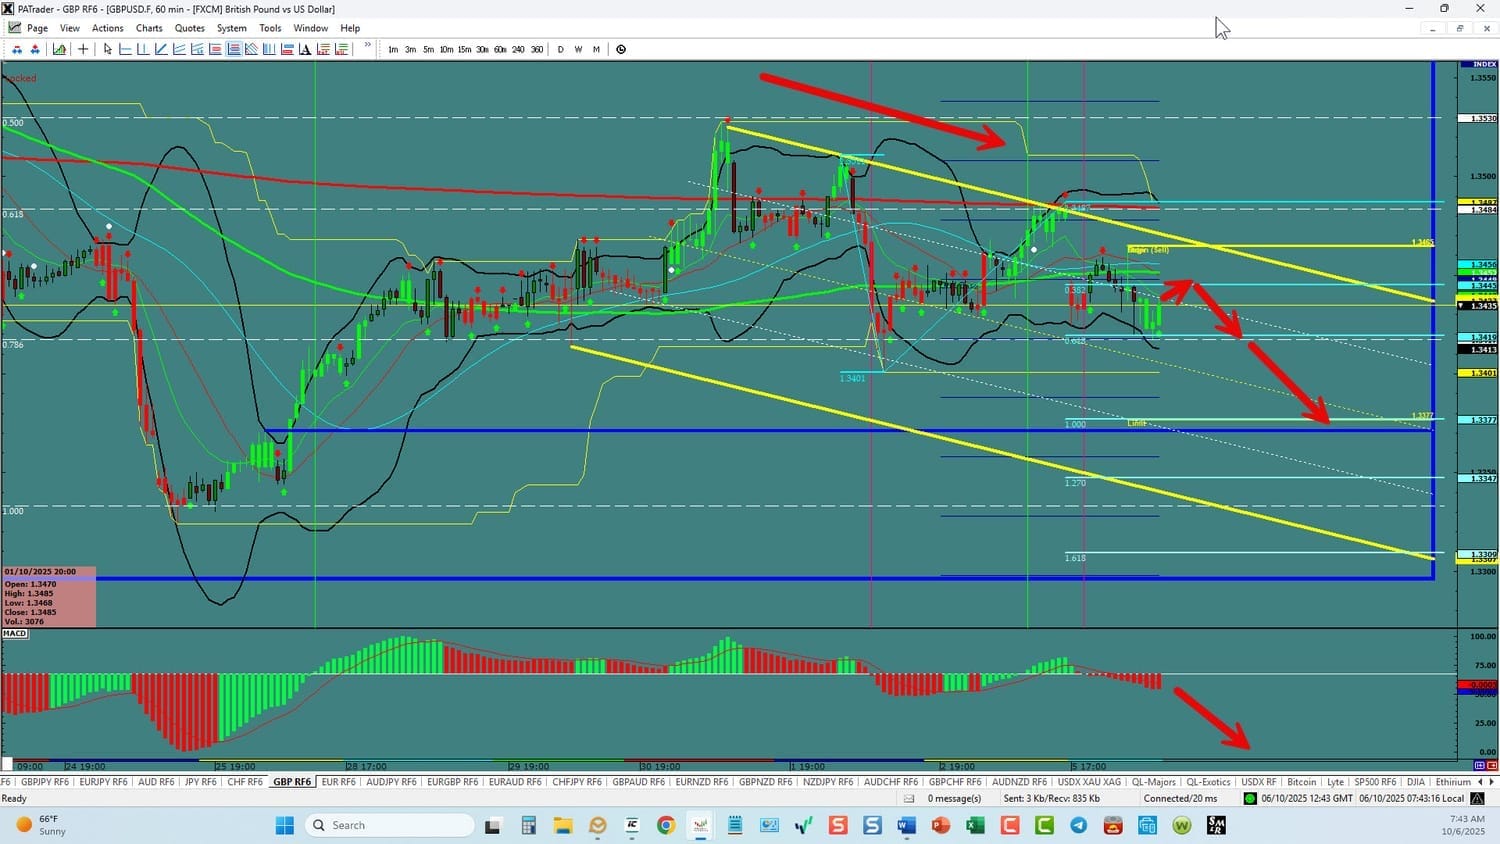Open the Windows Start menu
Viewport: 1500px width, 844px height.
click(285, 825)
